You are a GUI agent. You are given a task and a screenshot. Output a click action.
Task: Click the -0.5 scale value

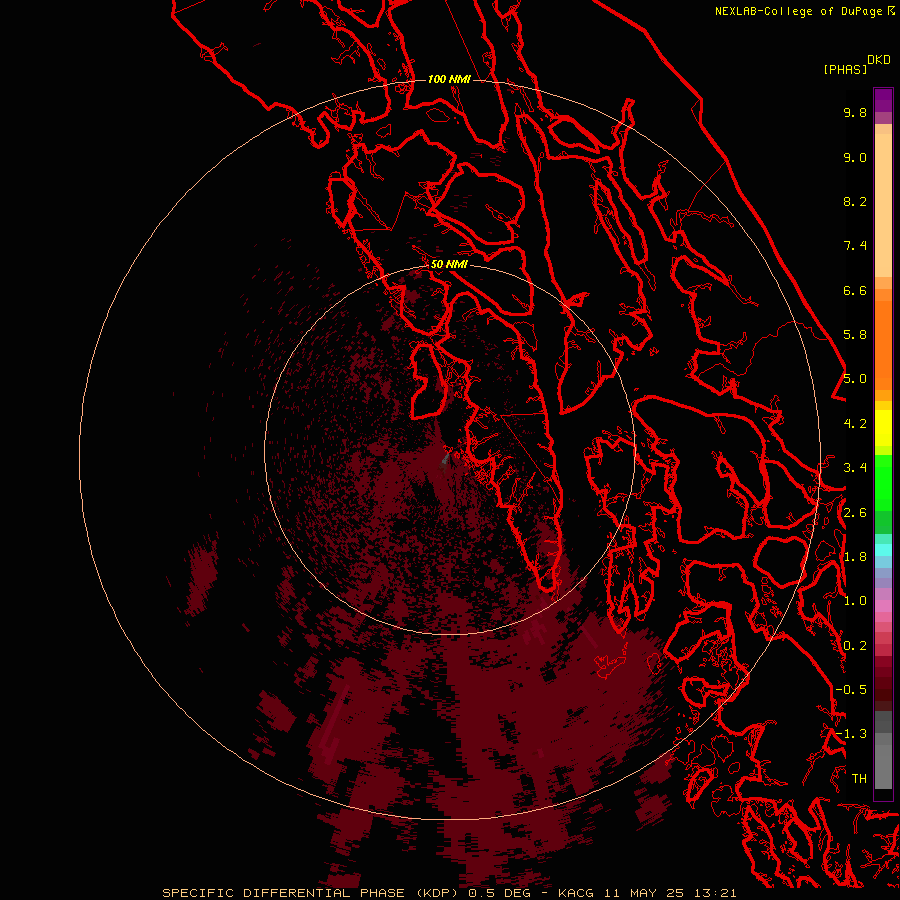(x=851, y=690)
